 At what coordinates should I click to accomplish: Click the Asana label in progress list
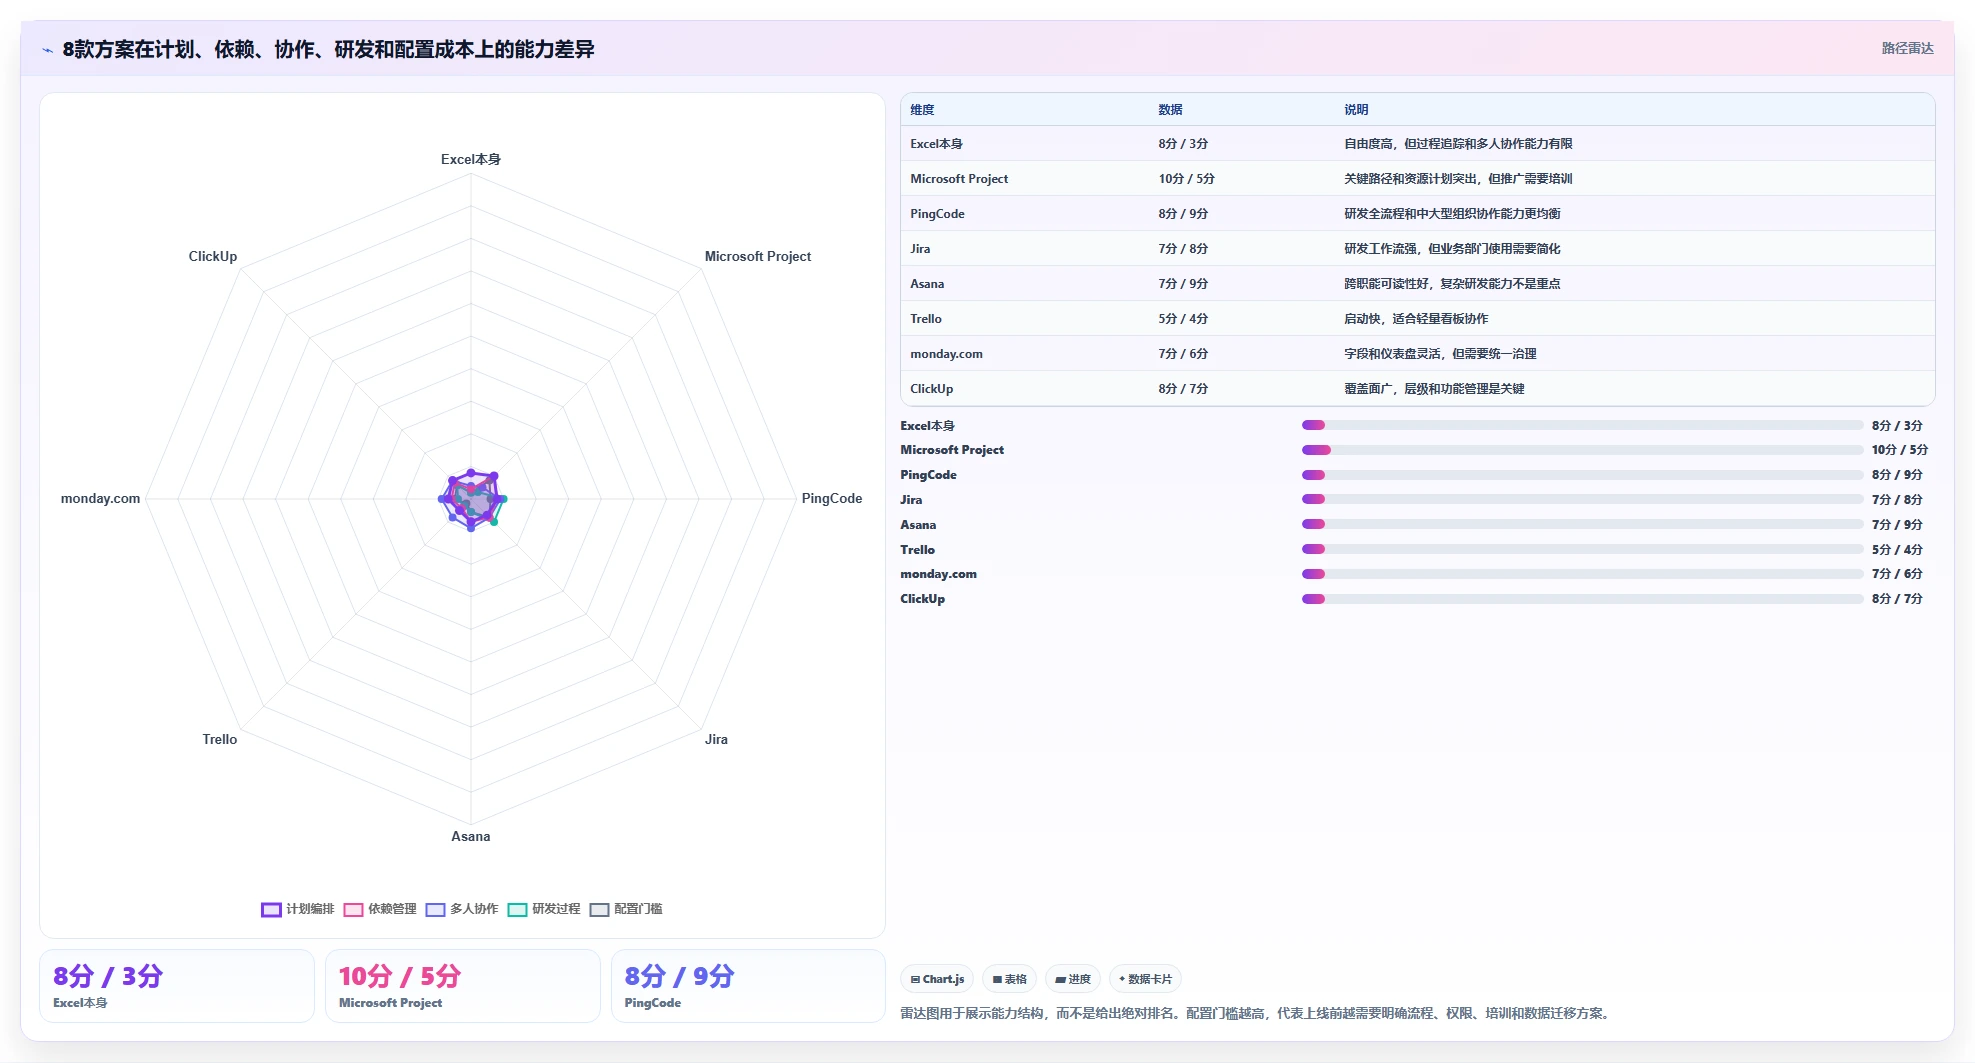click(918, 525)
